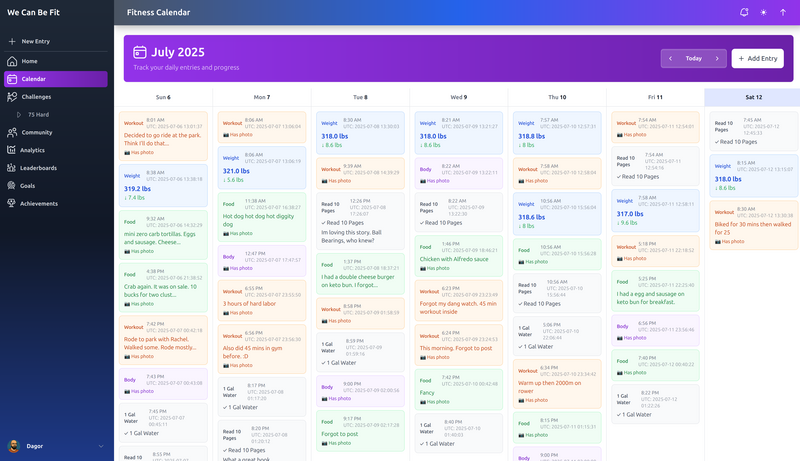The width and height of the screenshot is (800, 461).
Task: Open Monday's Body entry at 12:47 PM
Action: point(262,261)
